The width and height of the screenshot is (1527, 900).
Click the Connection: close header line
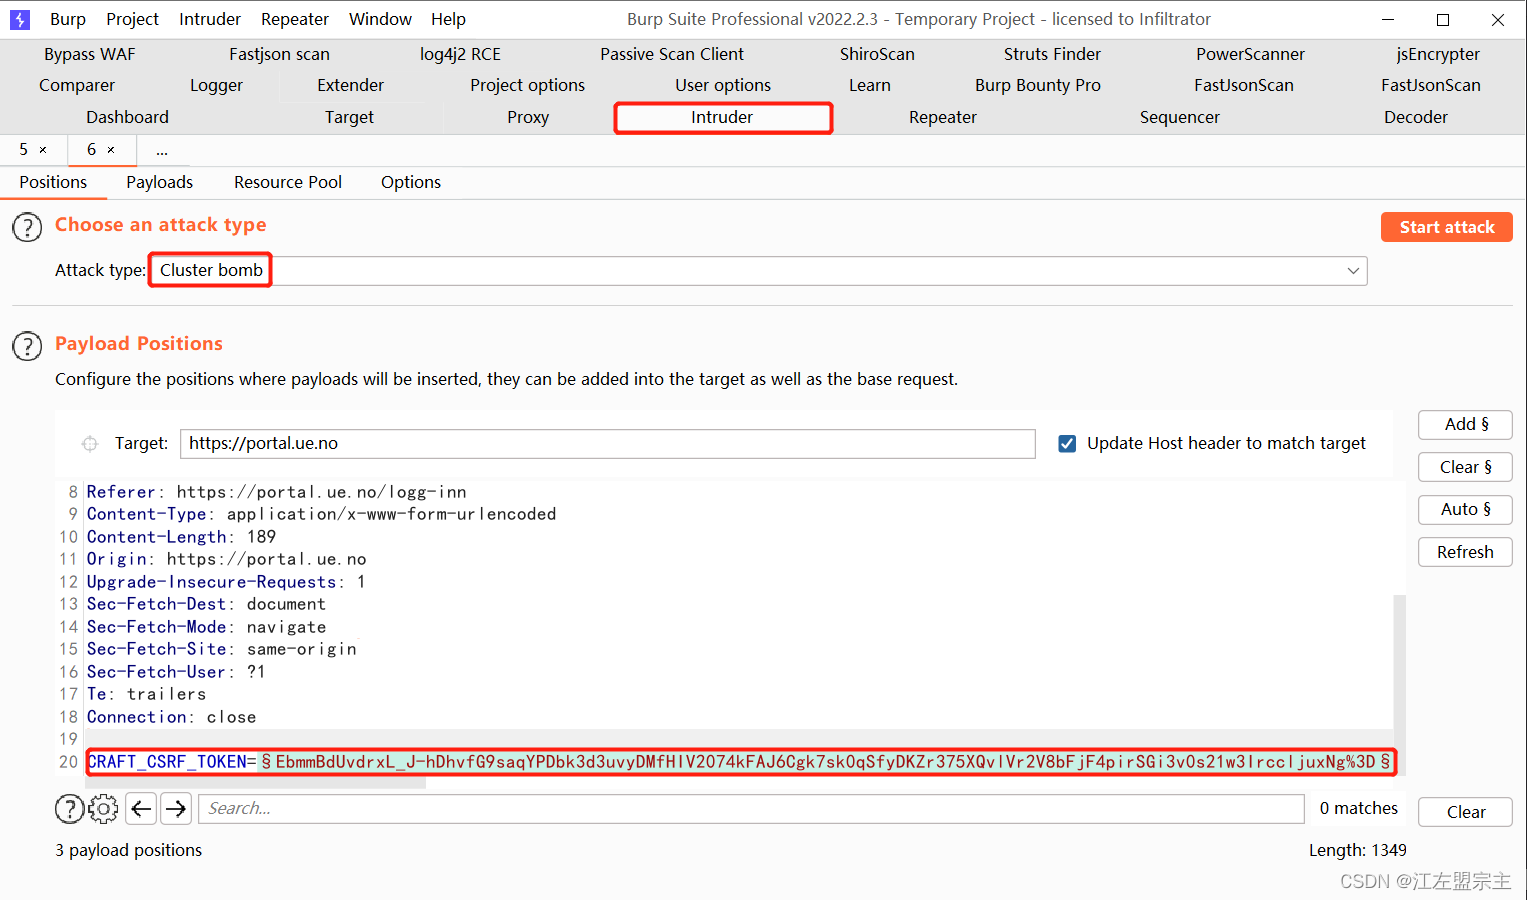tap(171, 717)
